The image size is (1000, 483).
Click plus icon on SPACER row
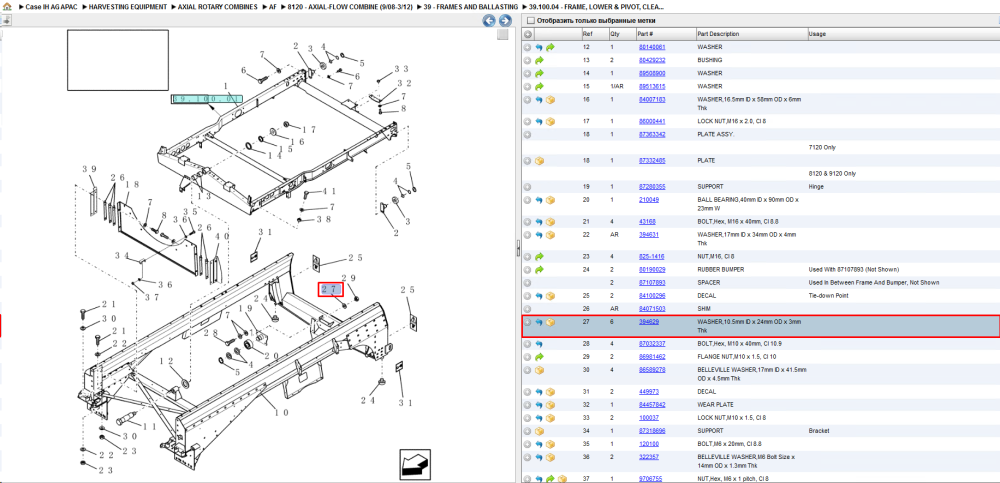(x=527, y=283)
